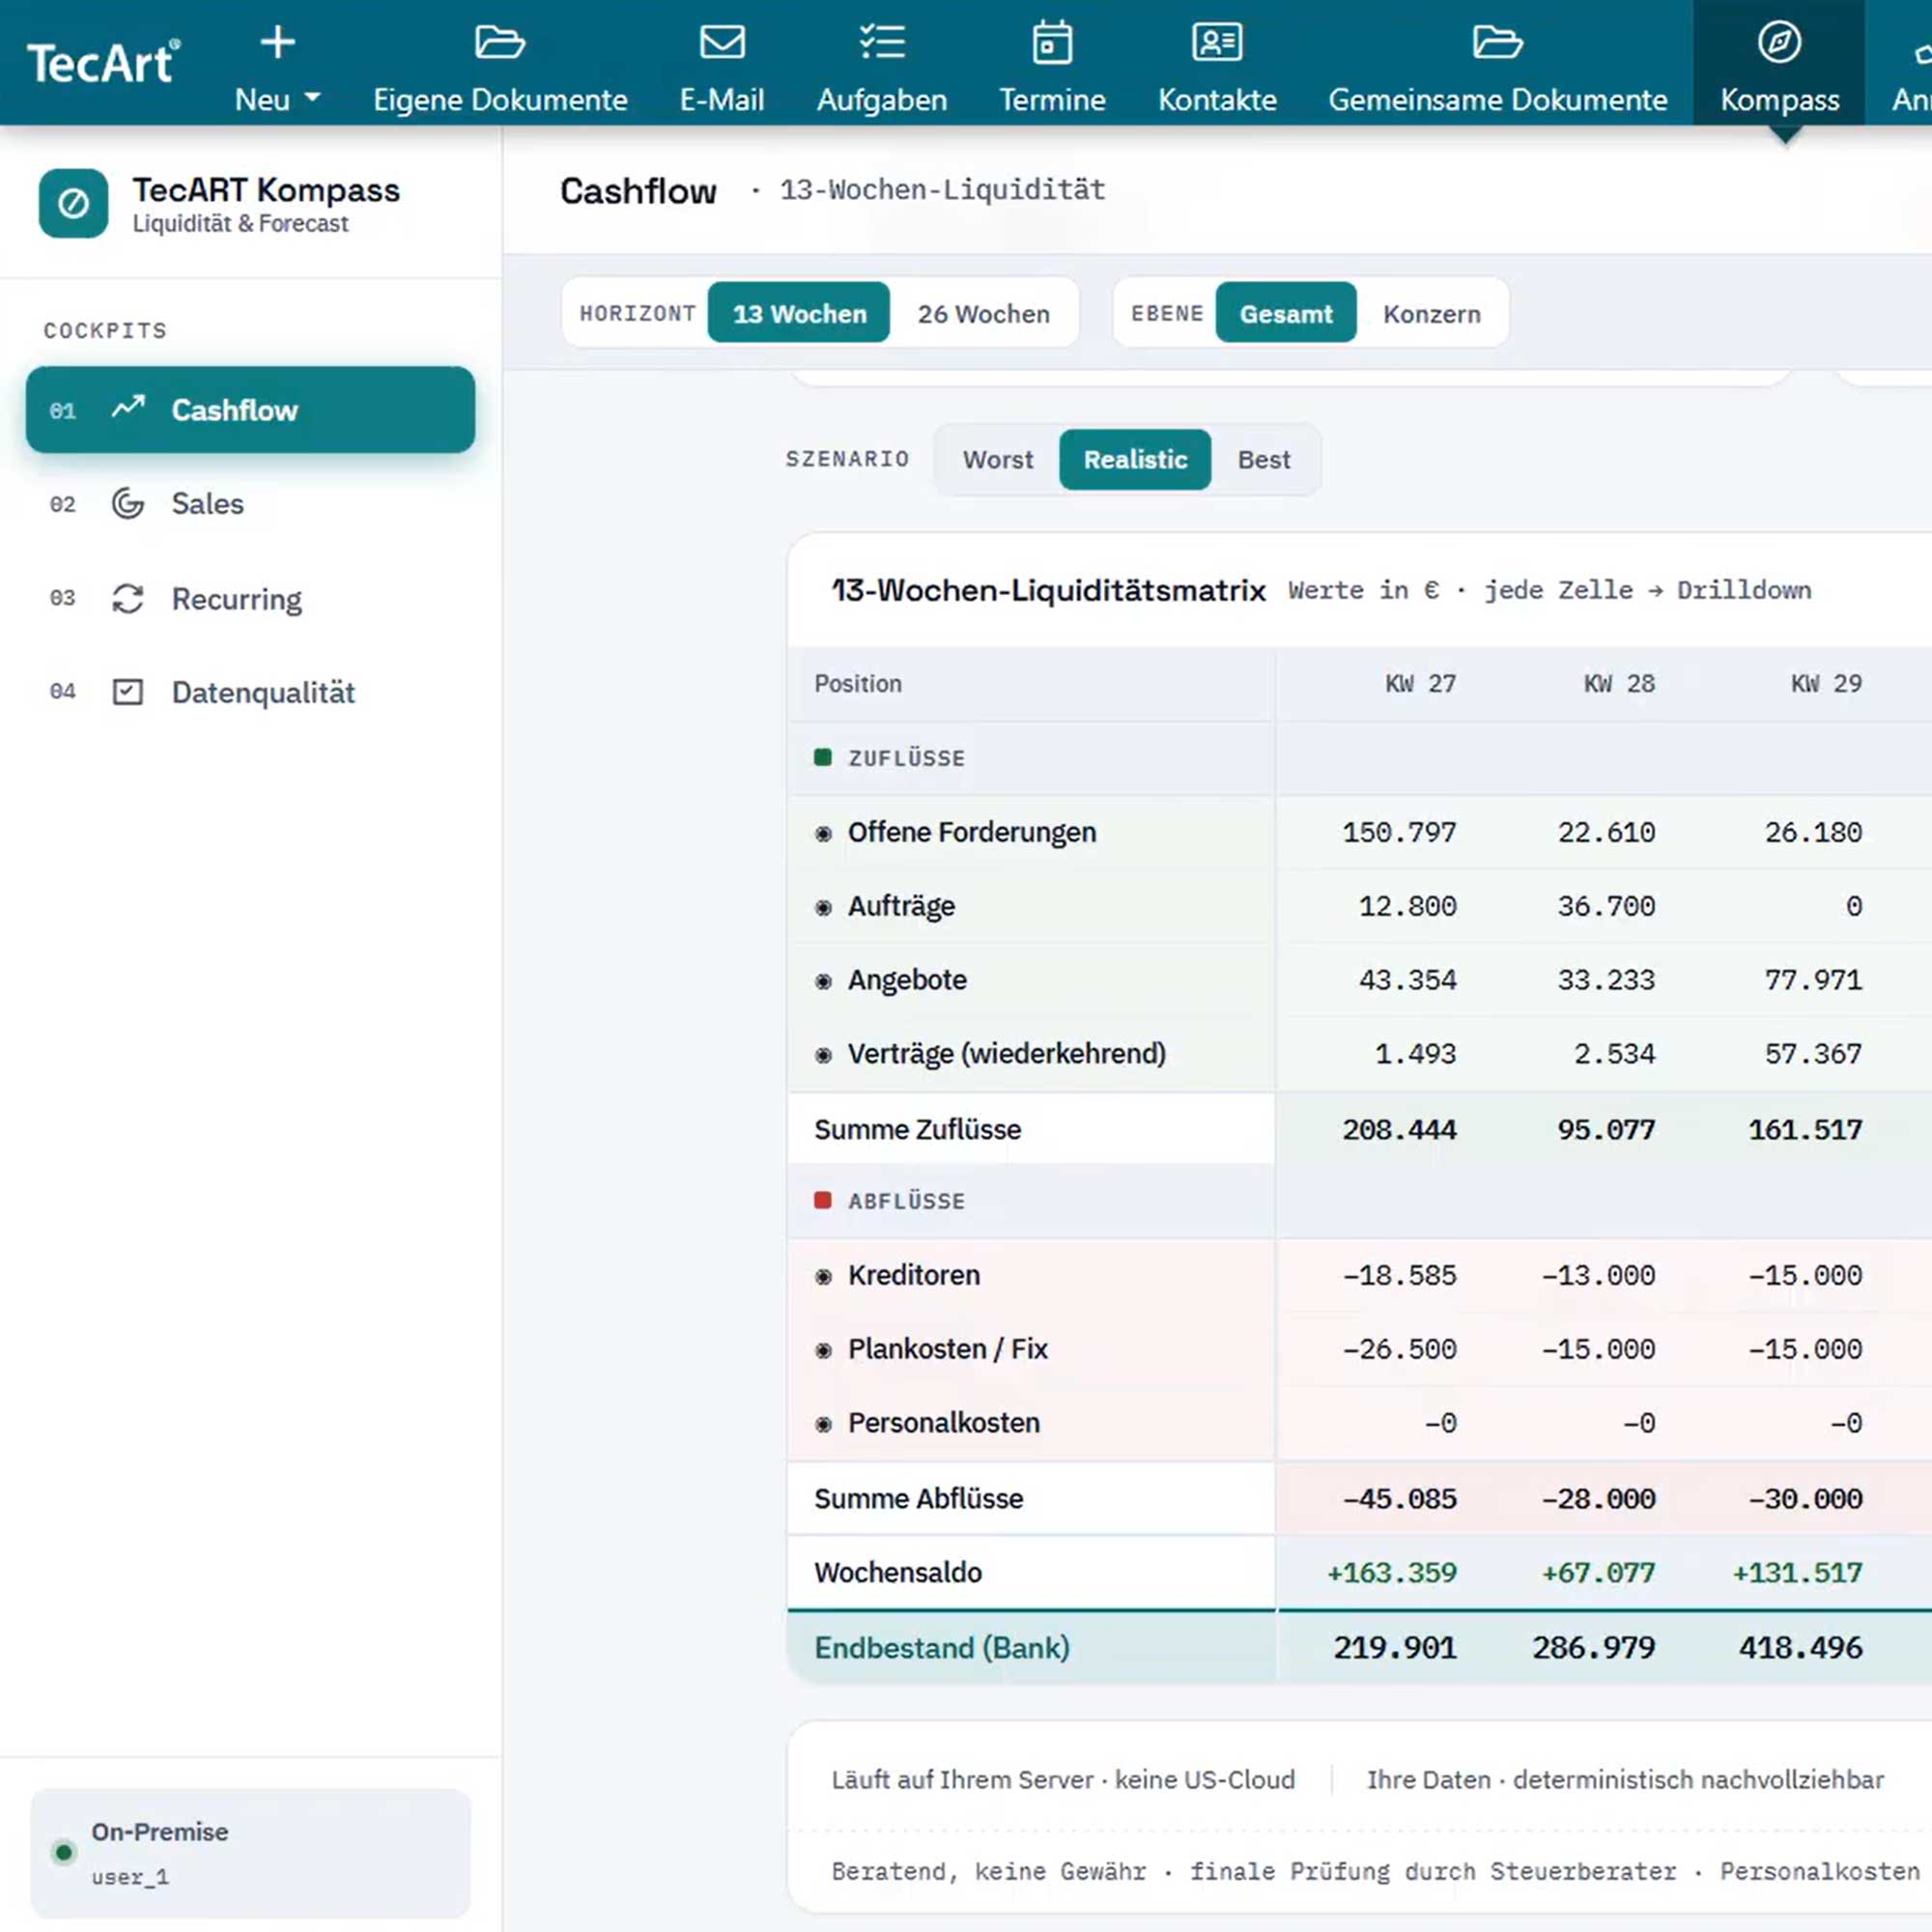Switch horizon to 26 Wochen
Screen dimensions: 1932x1932
coord(984,313)
